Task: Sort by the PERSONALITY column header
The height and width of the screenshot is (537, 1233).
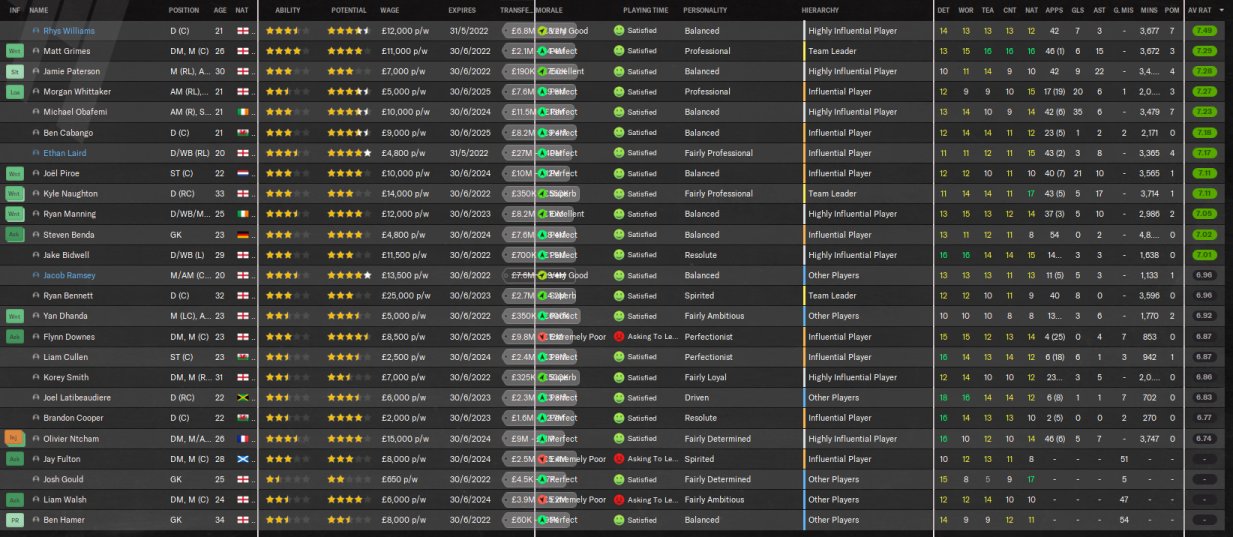Action: pos(705,10)
